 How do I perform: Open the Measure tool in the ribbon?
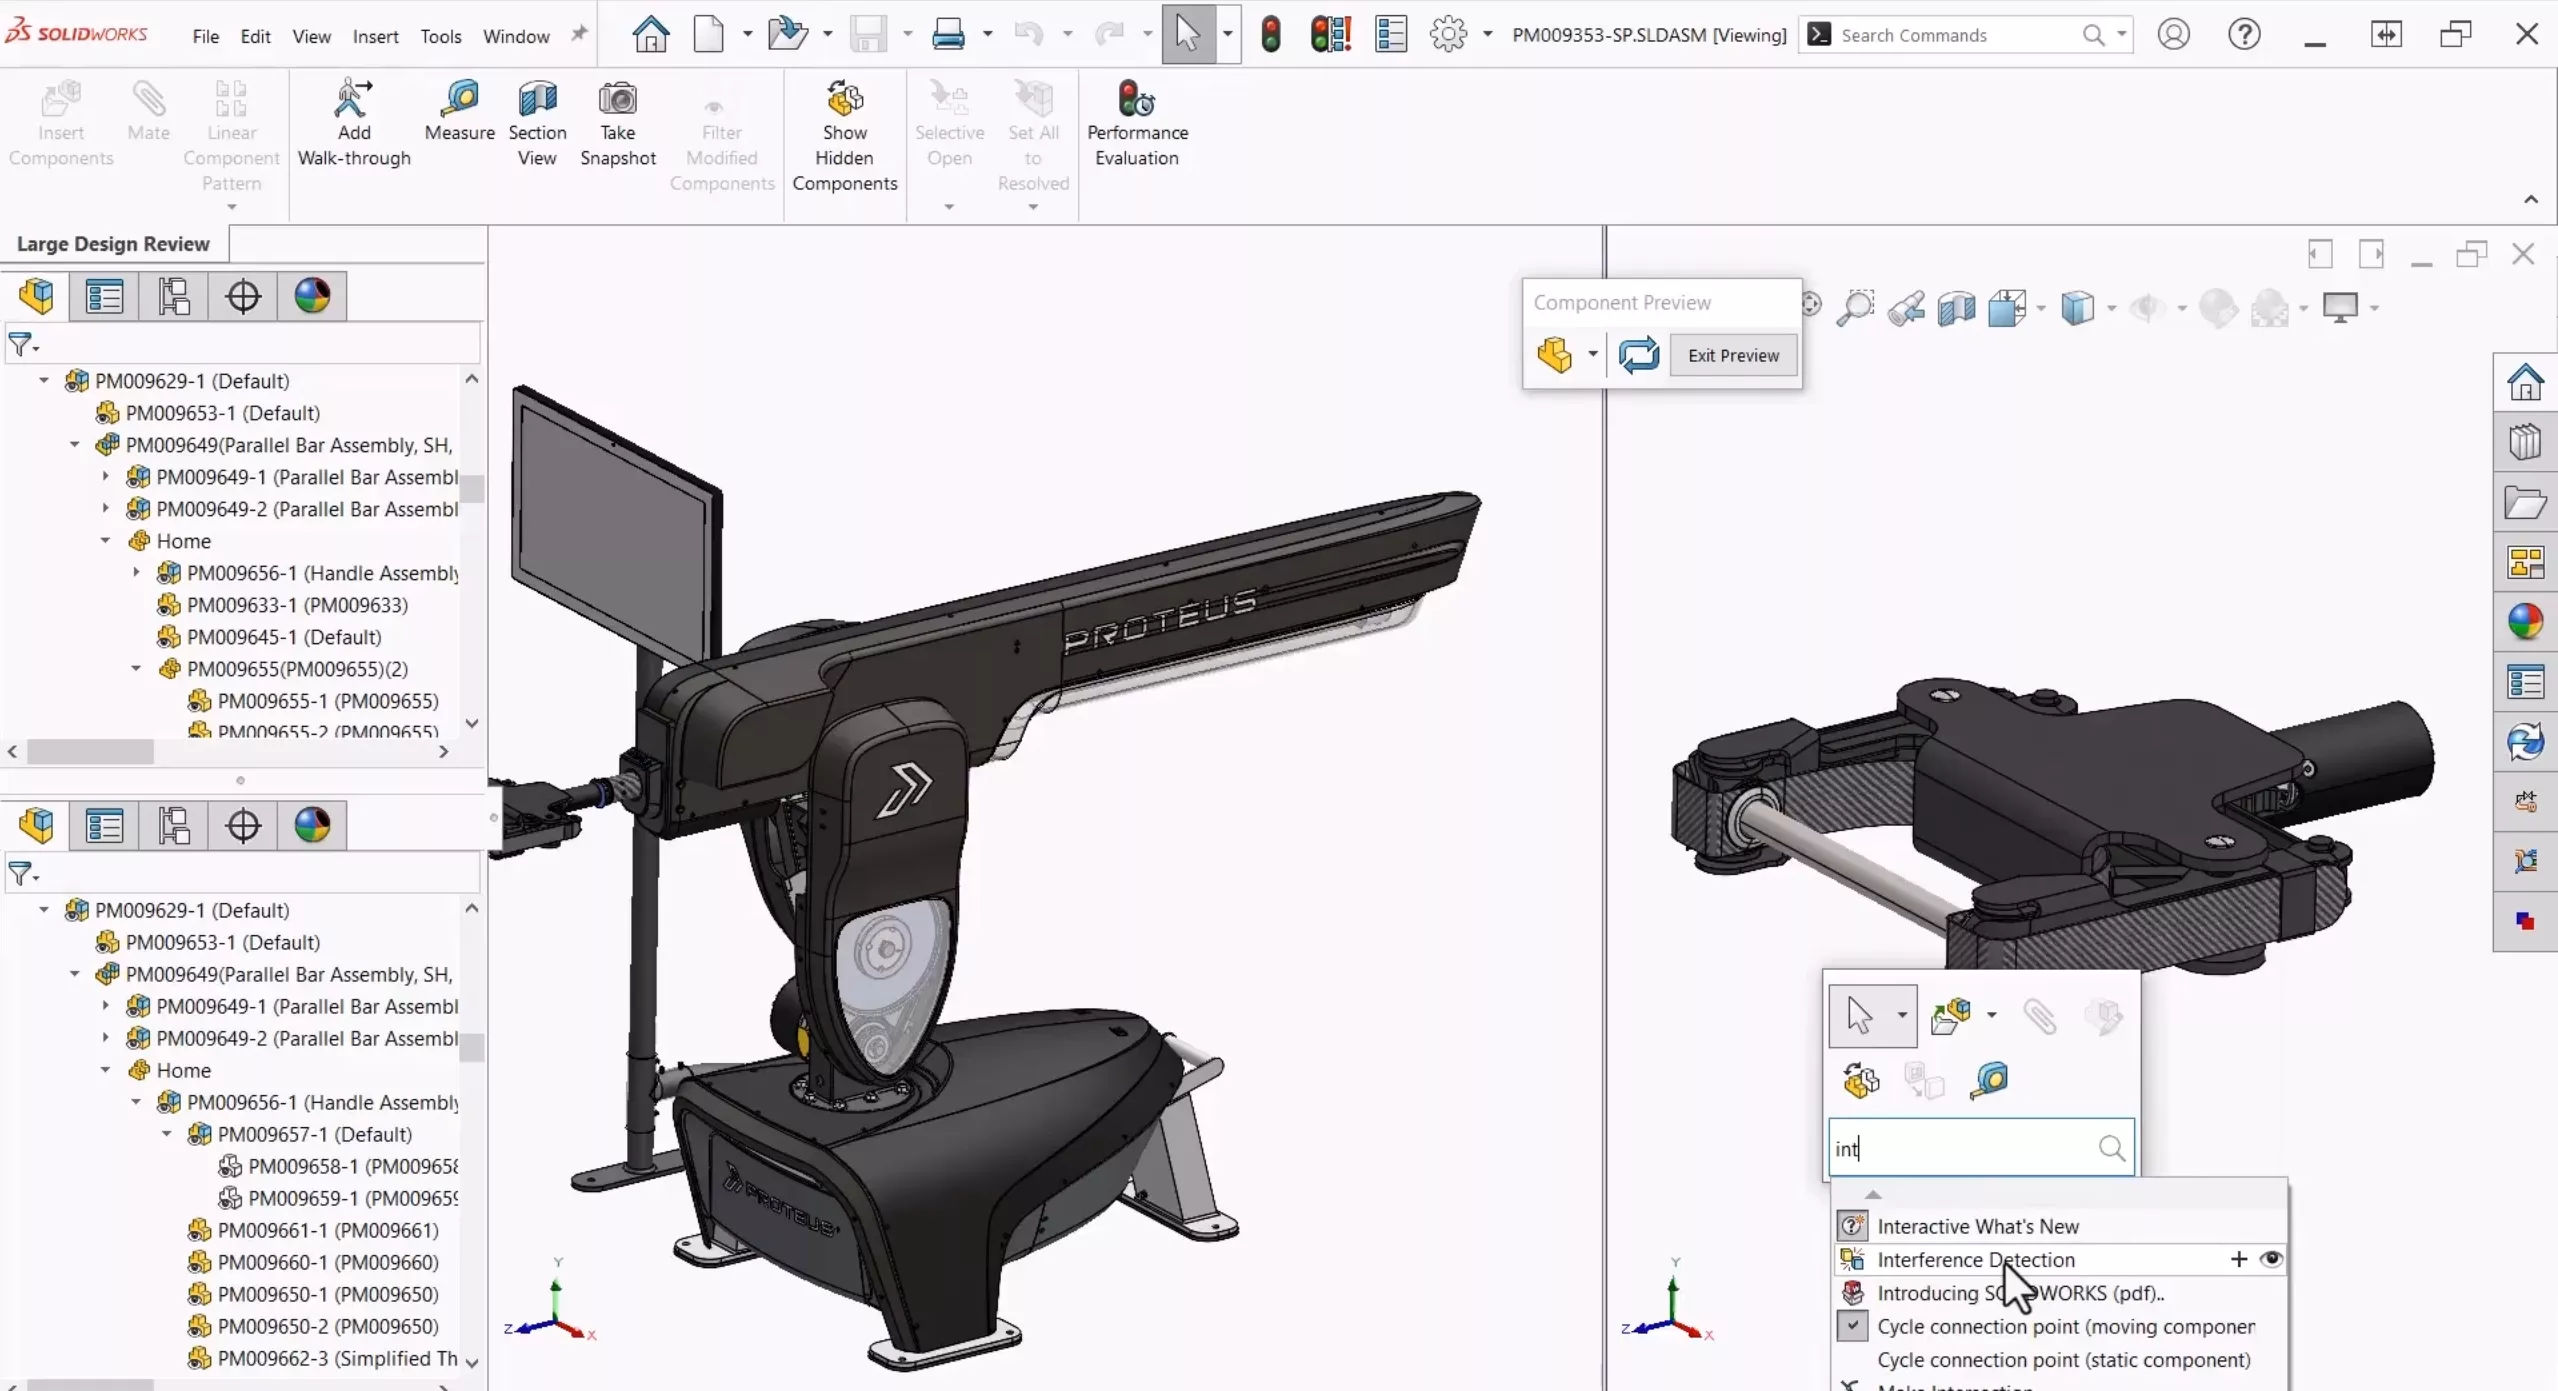[x=459, y=111]
